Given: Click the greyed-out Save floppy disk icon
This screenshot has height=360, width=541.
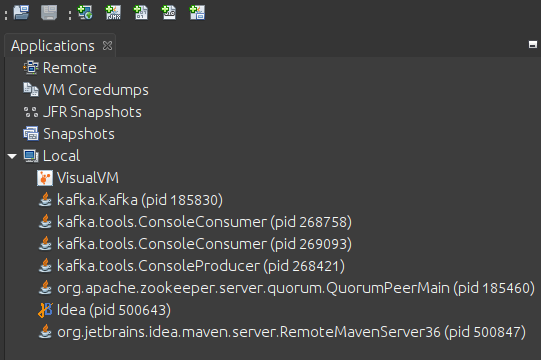Looking at the screenshot, I should pos(49,12).
